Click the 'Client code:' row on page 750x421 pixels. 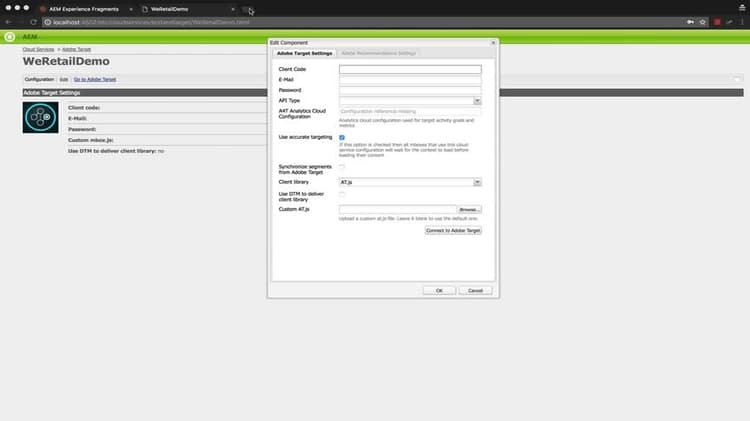click(x=167, y=108)
